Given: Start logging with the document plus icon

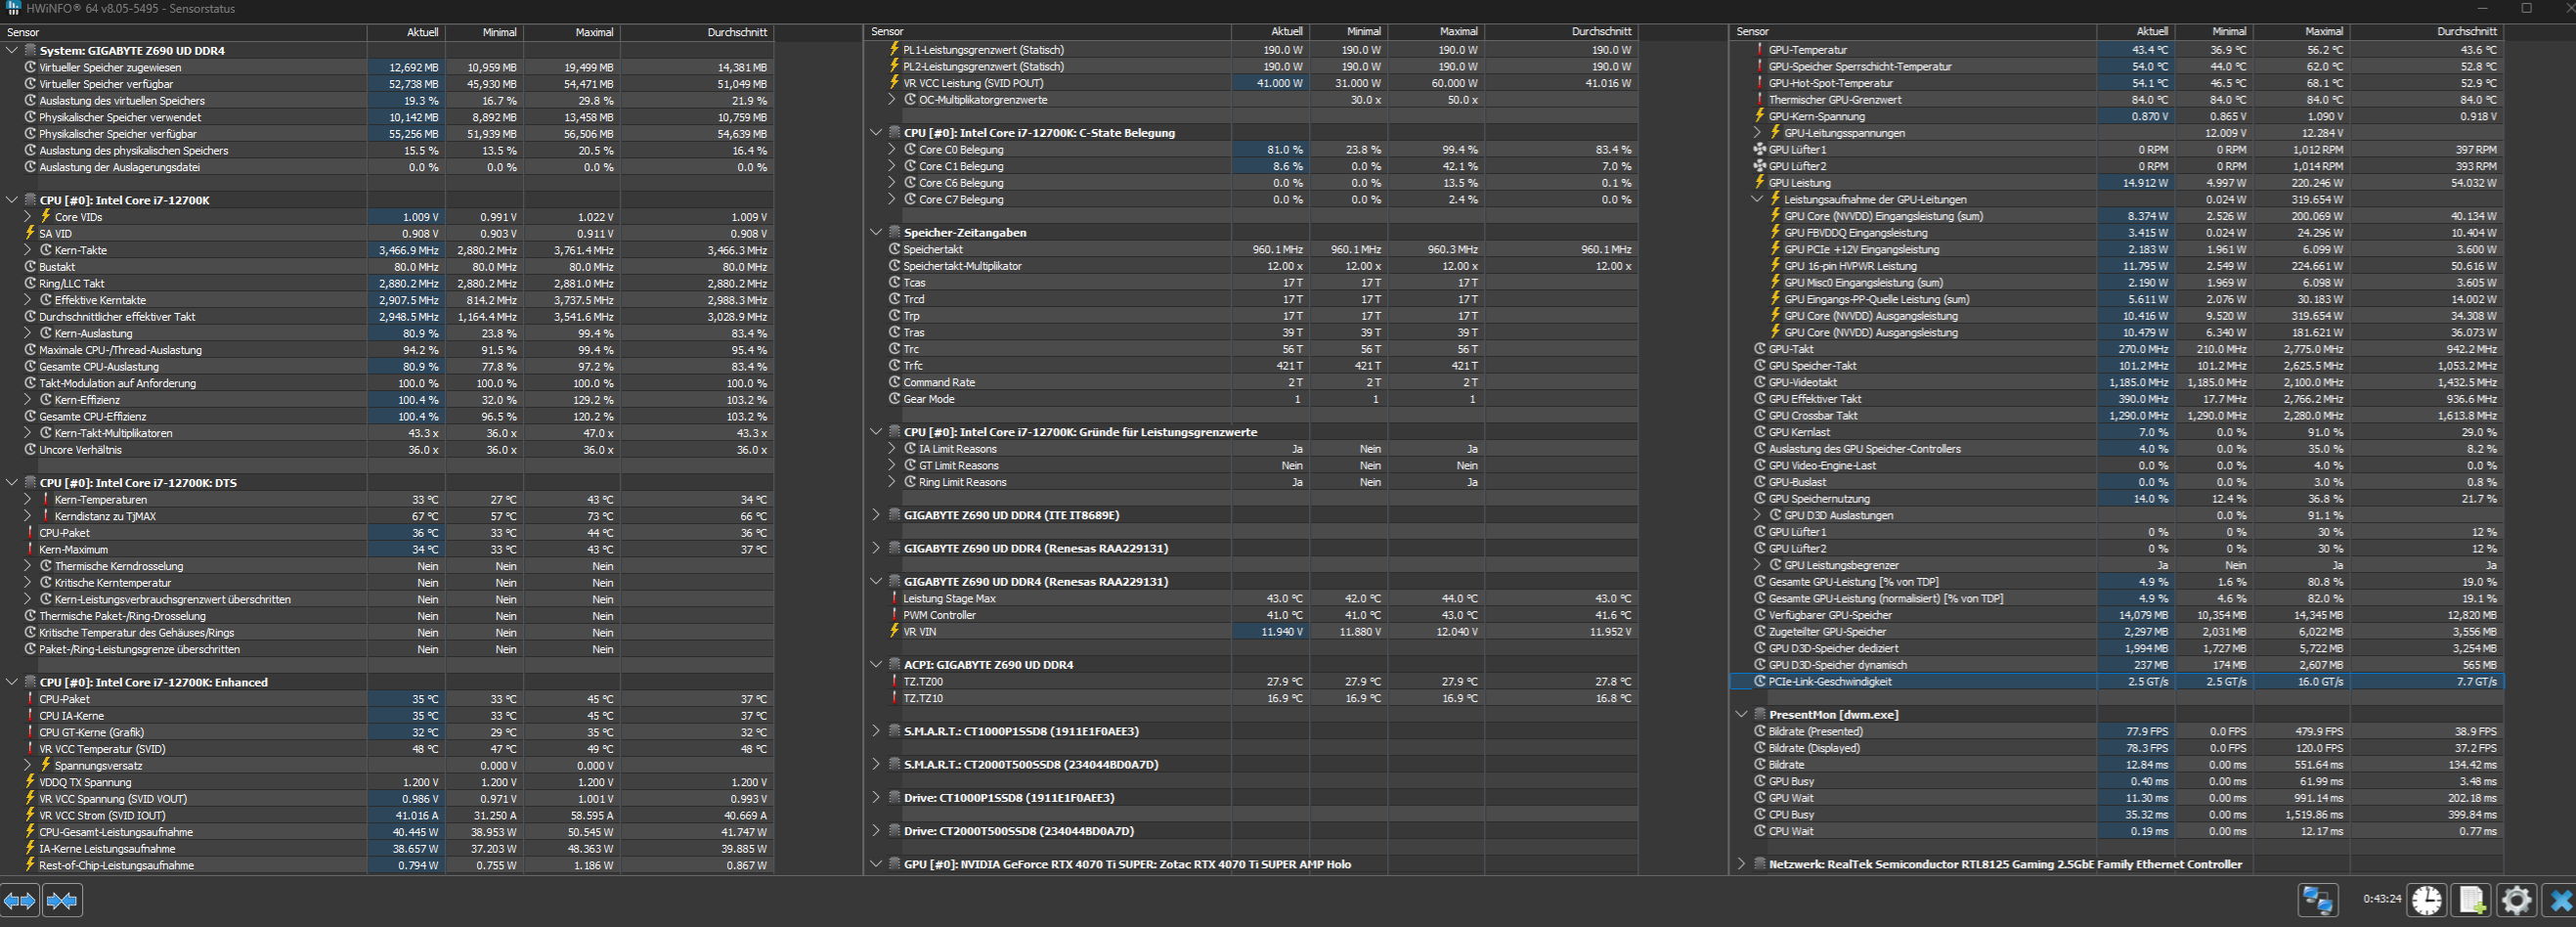Looking at the screenshot, I should click(x=2472, y=900).
